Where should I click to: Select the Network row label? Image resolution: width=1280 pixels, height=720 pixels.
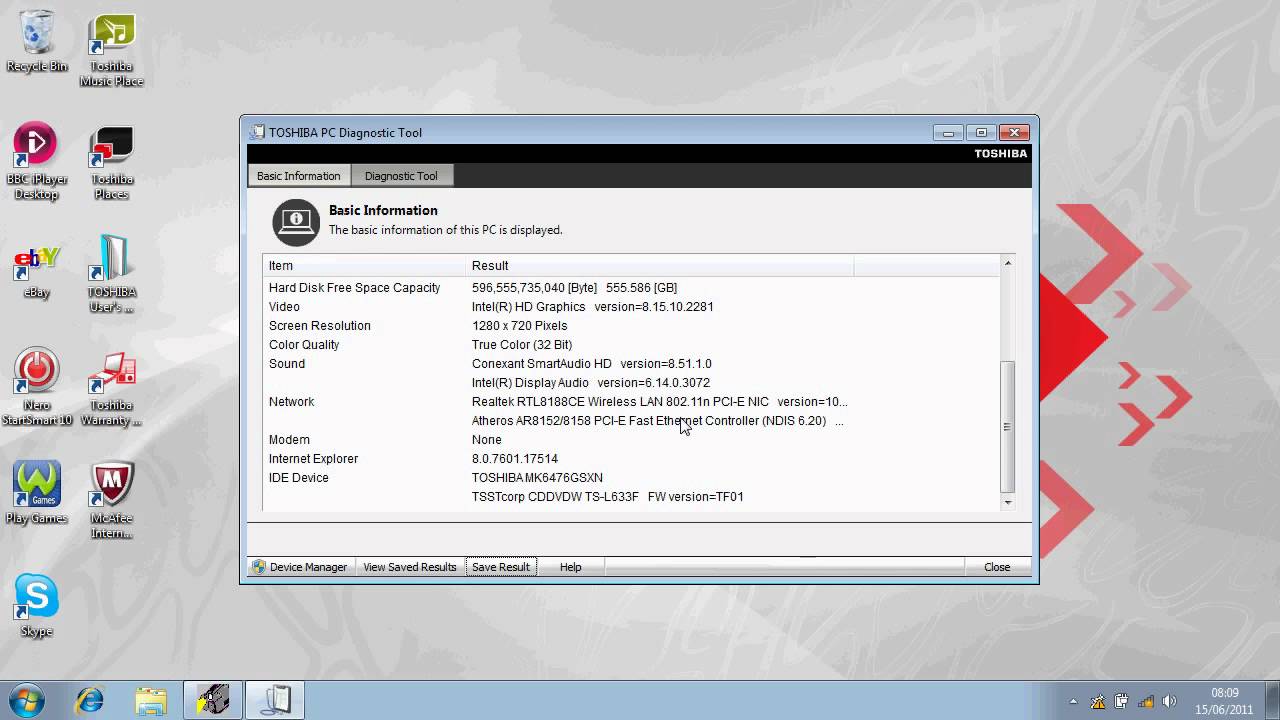click(291, 402)
